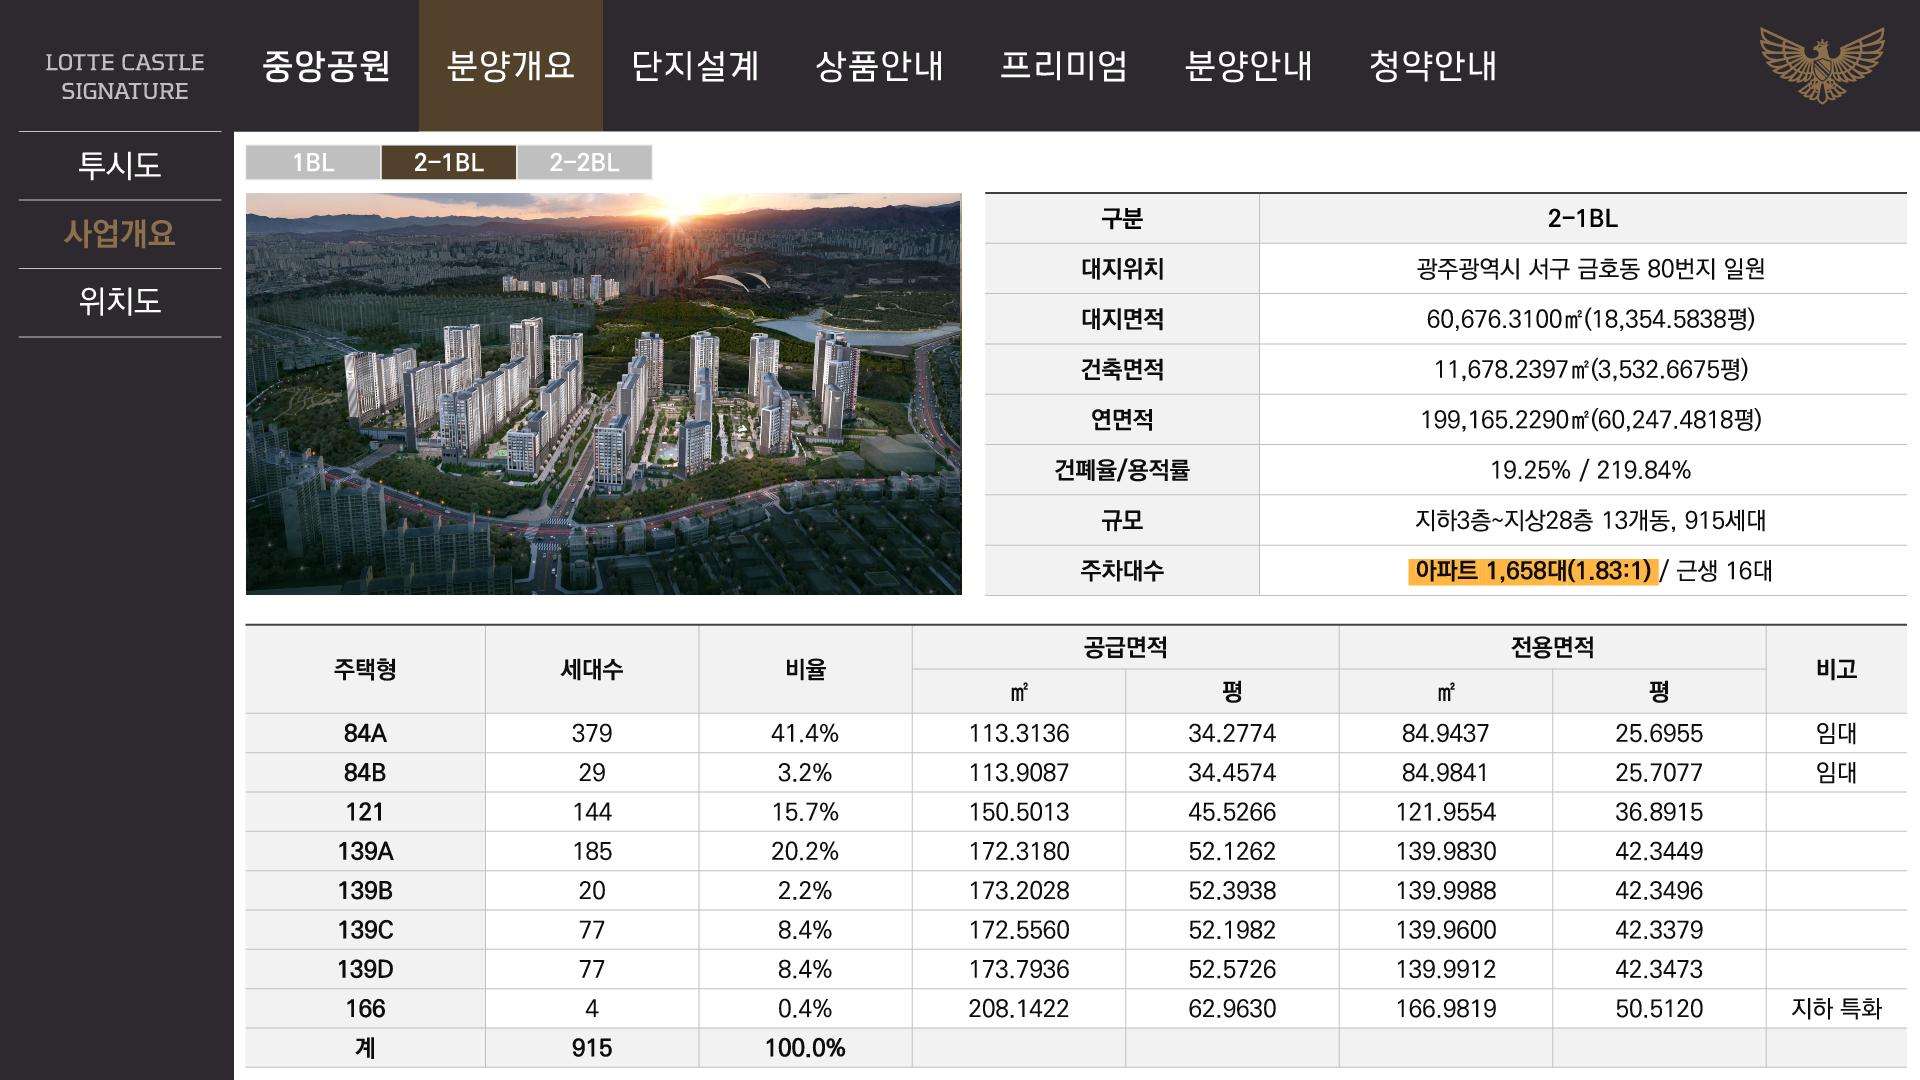Viewport: 1920px width, 1080px height.
Task: Open the 청약안내 menu
Action: 1432,66
